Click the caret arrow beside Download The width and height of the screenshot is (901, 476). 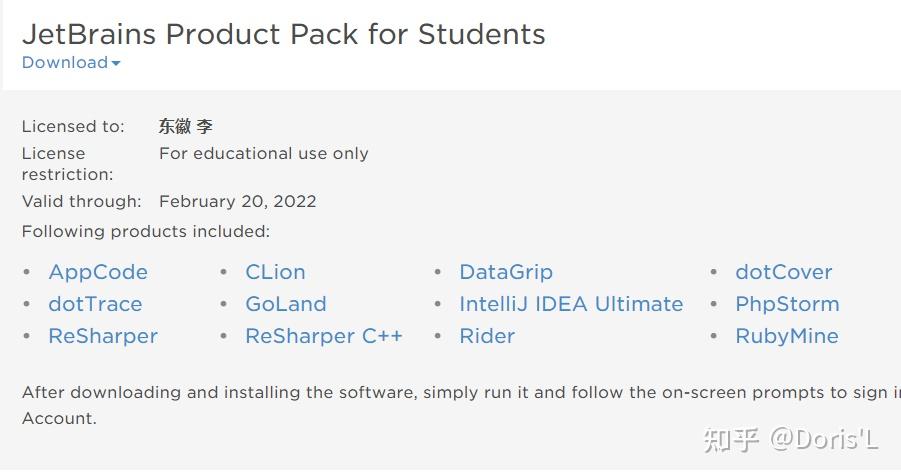coord(116,64)
